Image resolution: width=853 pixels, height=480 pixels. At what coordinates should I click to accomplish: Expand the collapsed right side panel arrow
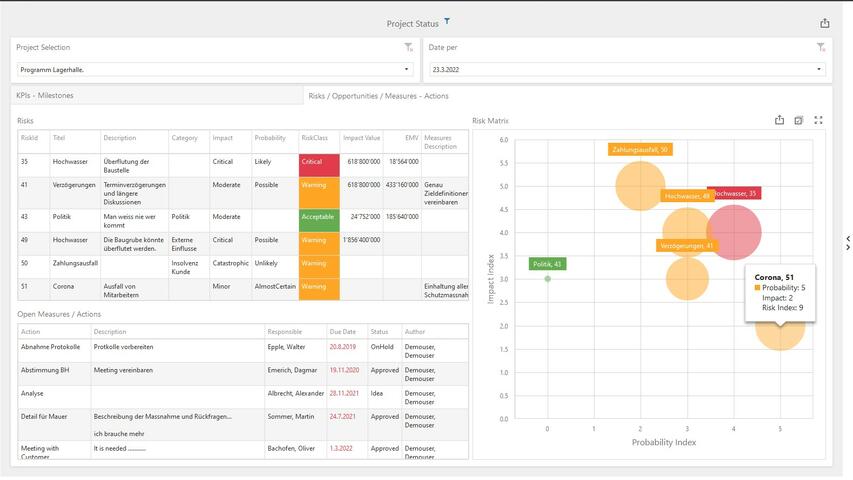pos(848,240)
